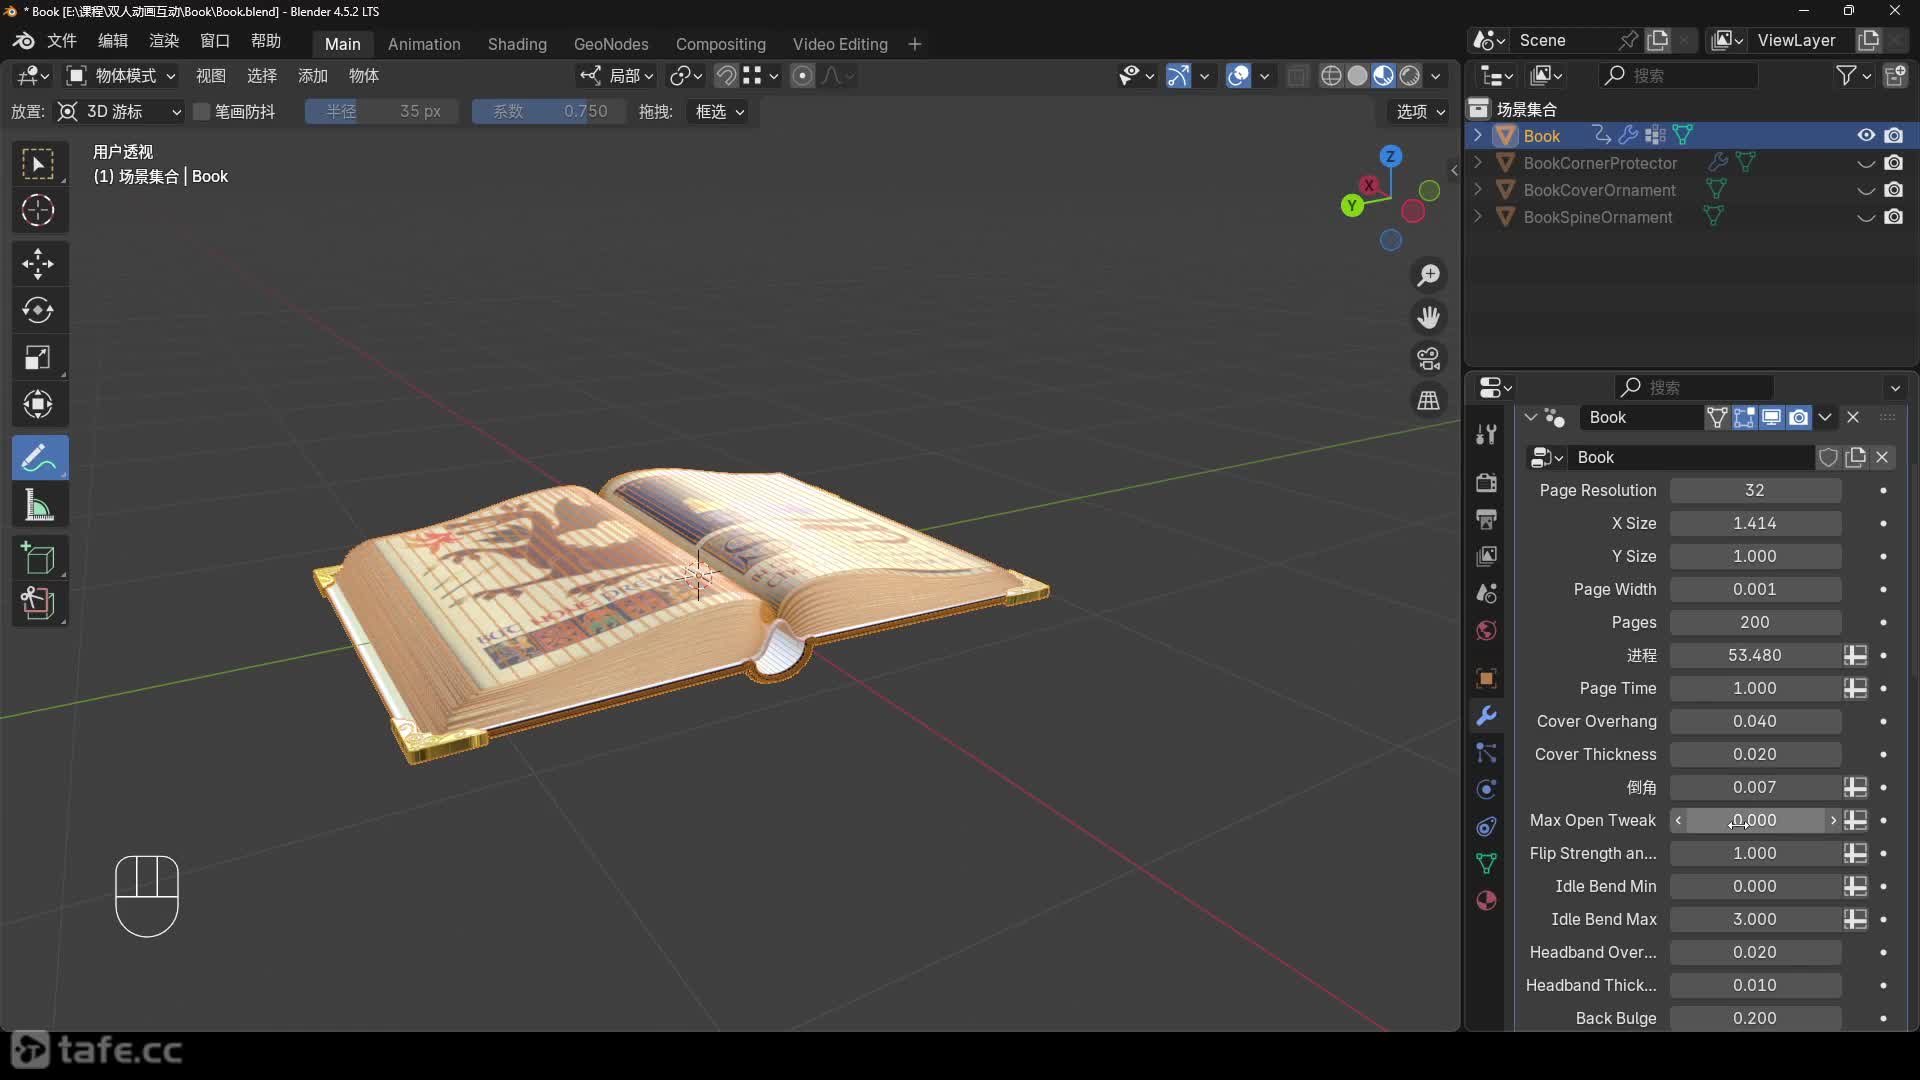Select the Scale tool

38,358
